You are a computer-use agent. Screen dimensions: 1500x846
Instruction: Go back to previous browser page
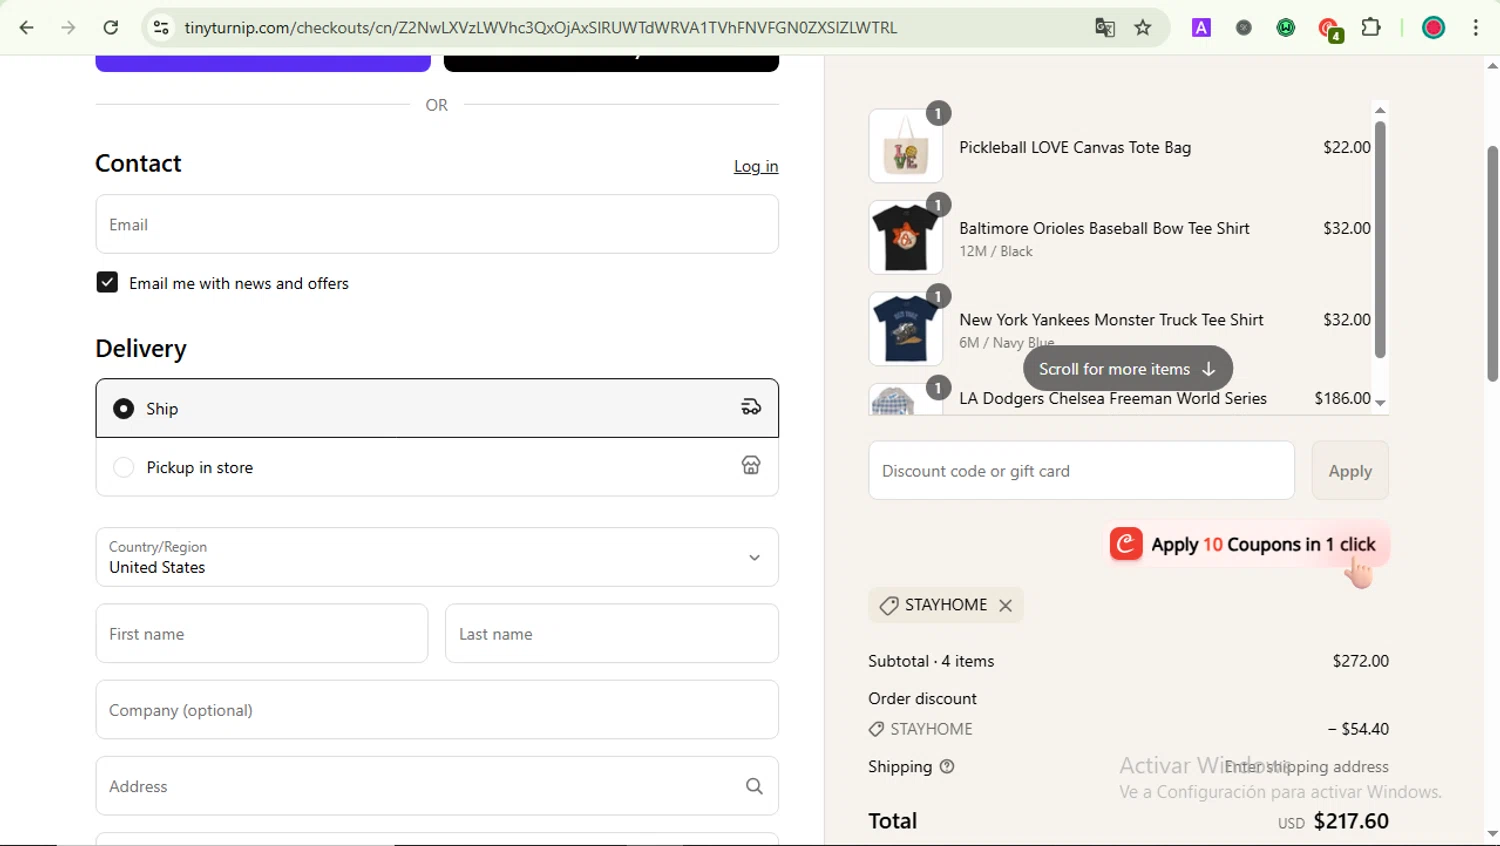tap(27, 28)
